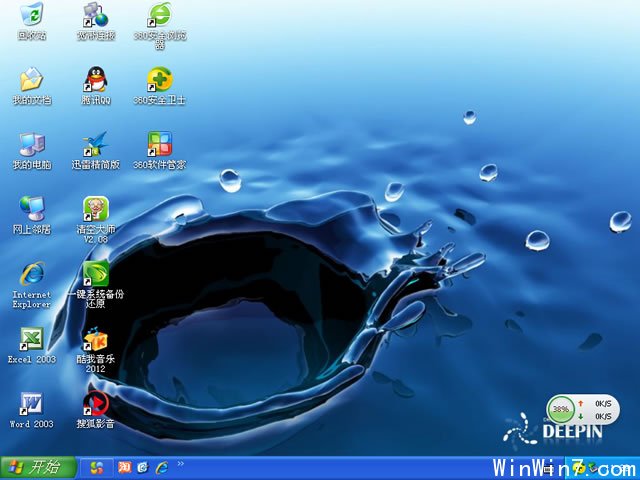Open the Start (开始) menu button
The width and height of the screenshot is (640, 480).
pos(34,467)
